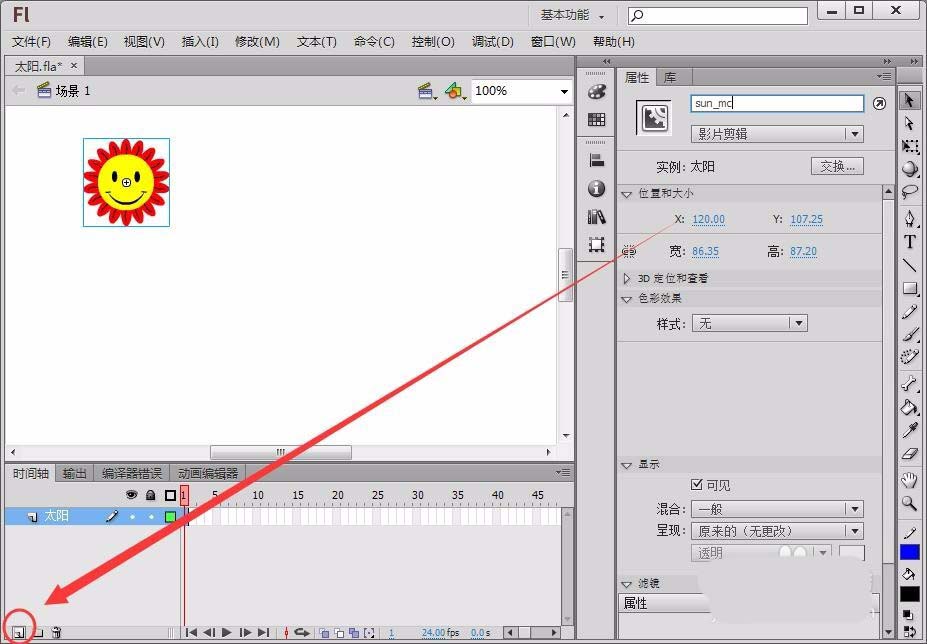Collapse the 位置和大小 section
927x644 pixels.
(x=627, y=194)
